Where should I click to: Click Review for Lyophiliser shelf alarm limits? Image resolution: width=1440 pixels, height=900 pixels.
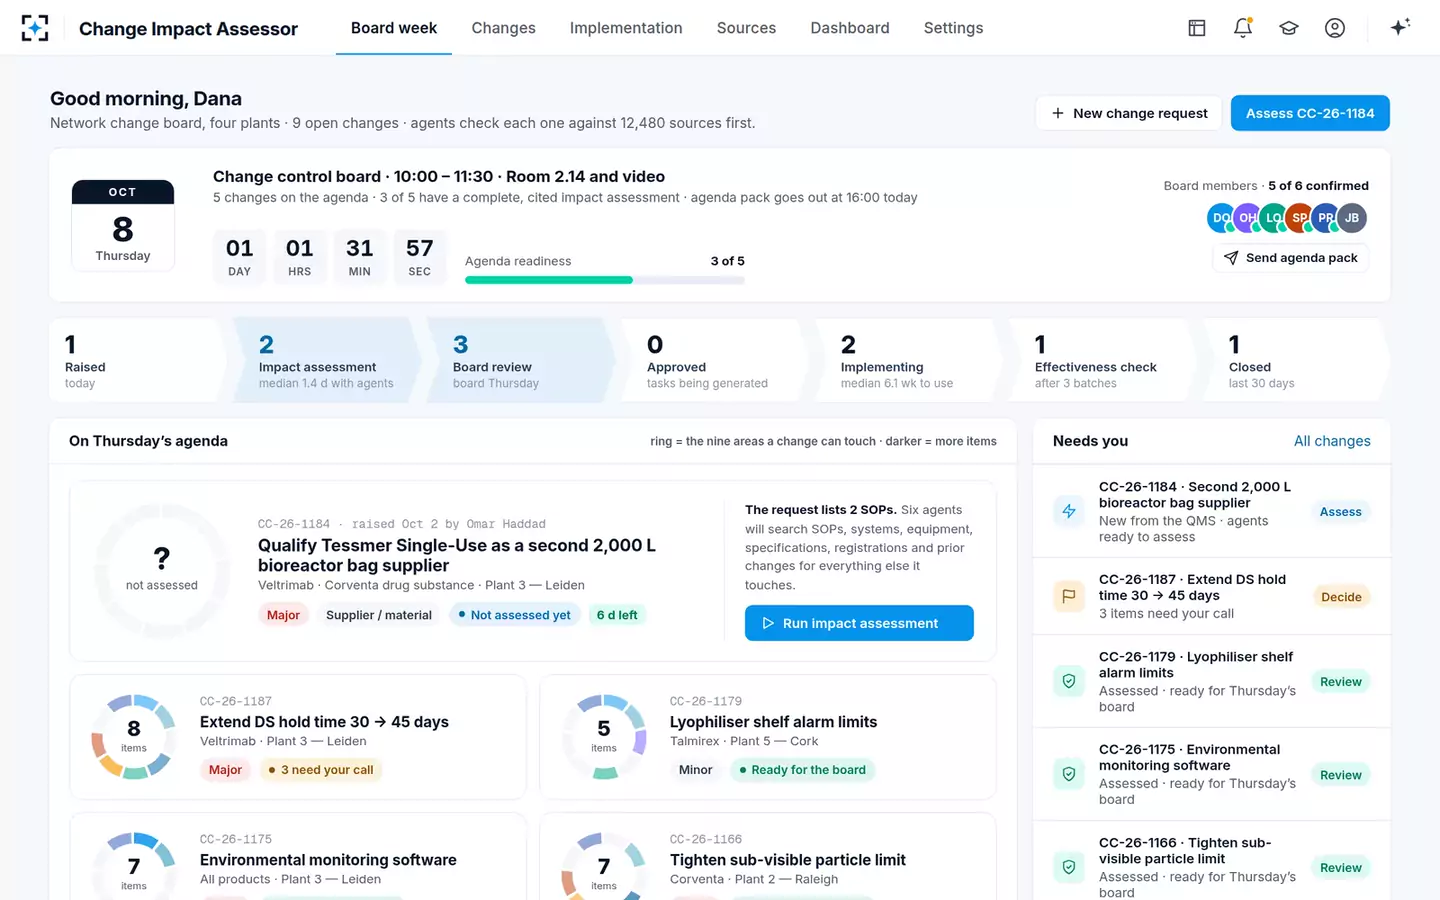point(1340,682)
